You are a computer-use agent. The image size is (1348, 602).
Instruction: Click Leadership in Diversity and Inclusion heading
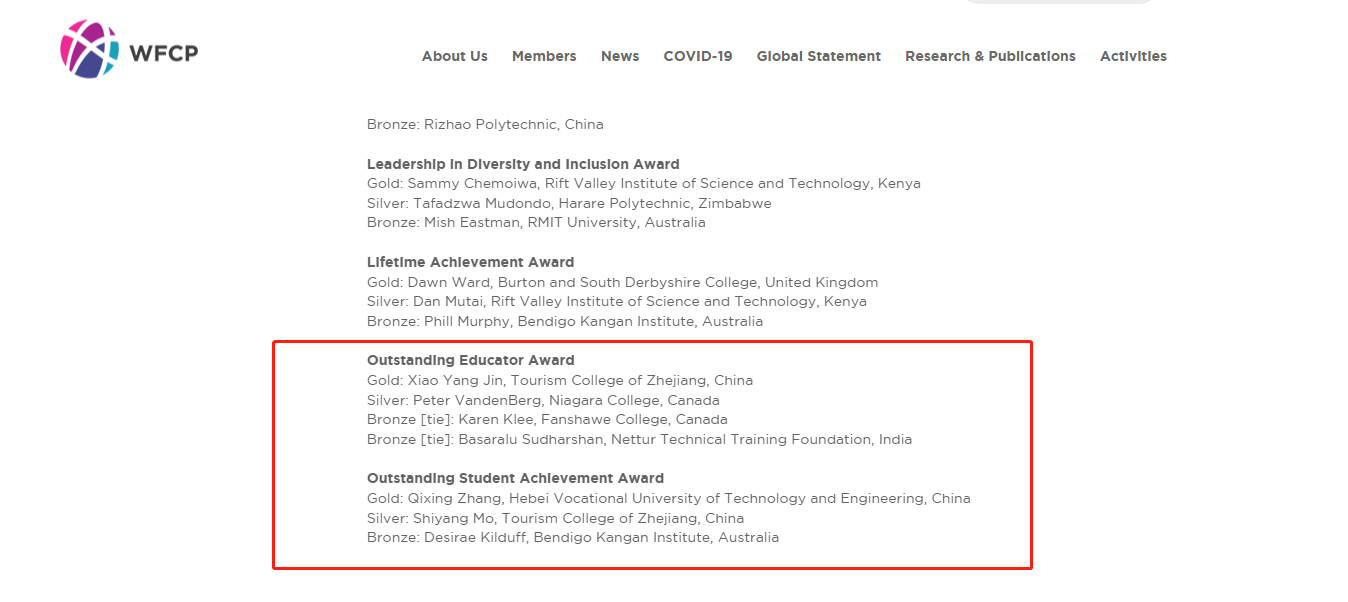click(x=523, y=164)
